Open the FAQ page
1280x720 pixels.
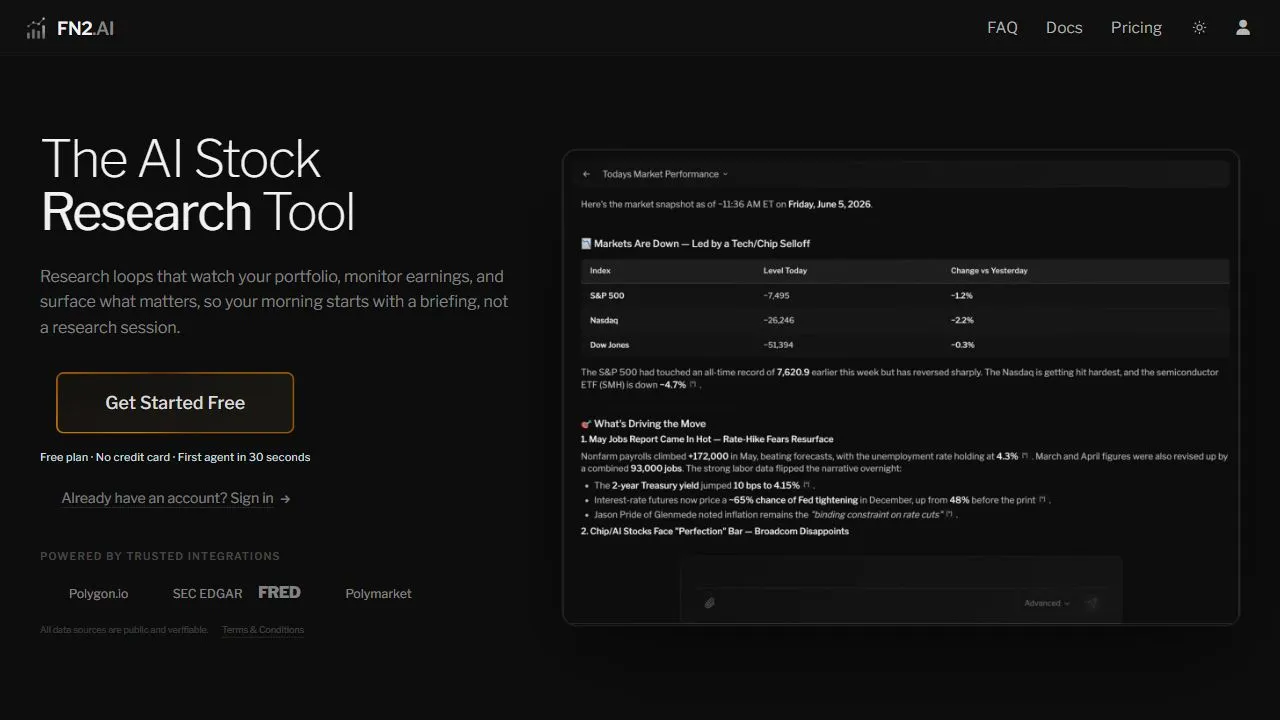(1002, 28)
